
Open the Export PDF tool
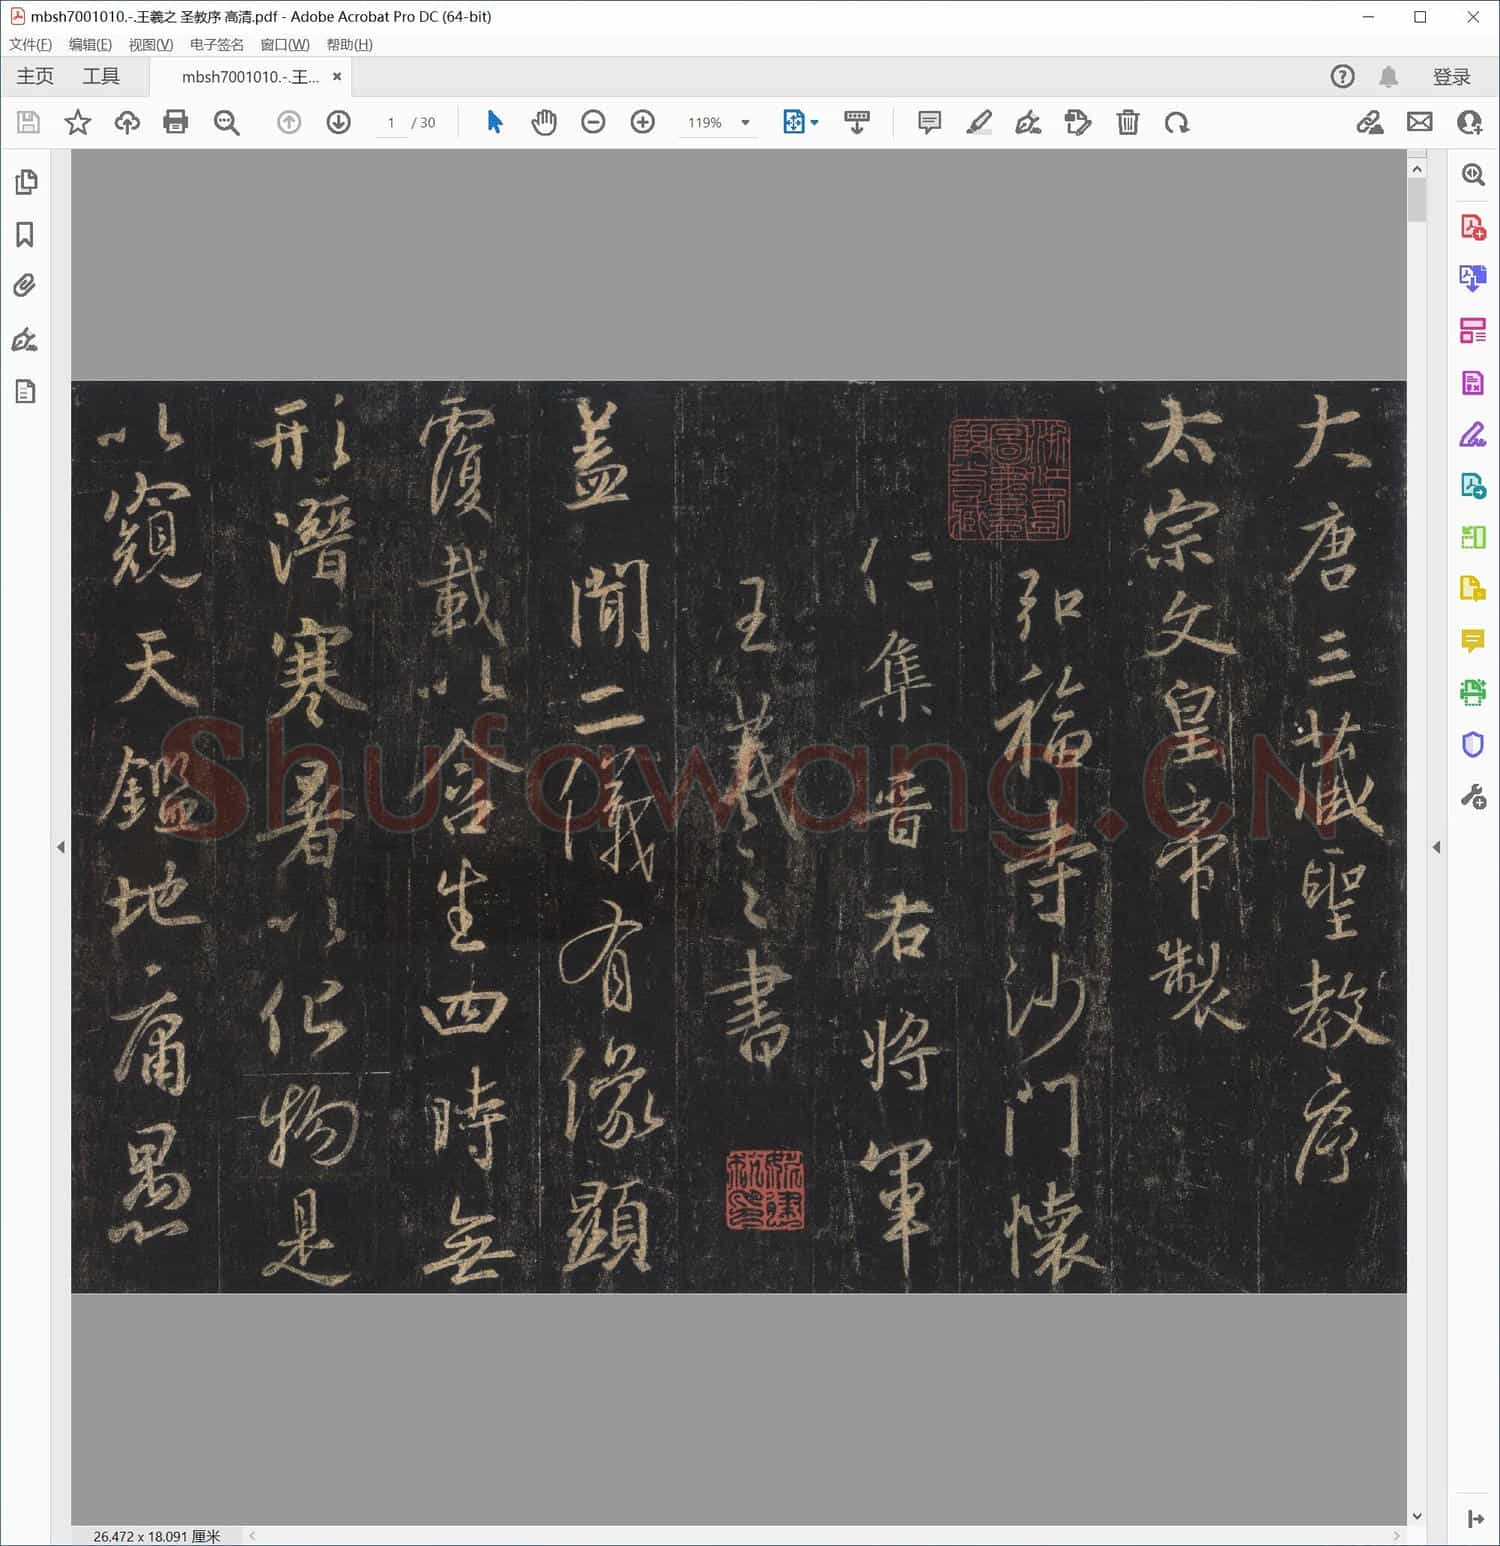pyautogui.click(x=1472, y=278)
